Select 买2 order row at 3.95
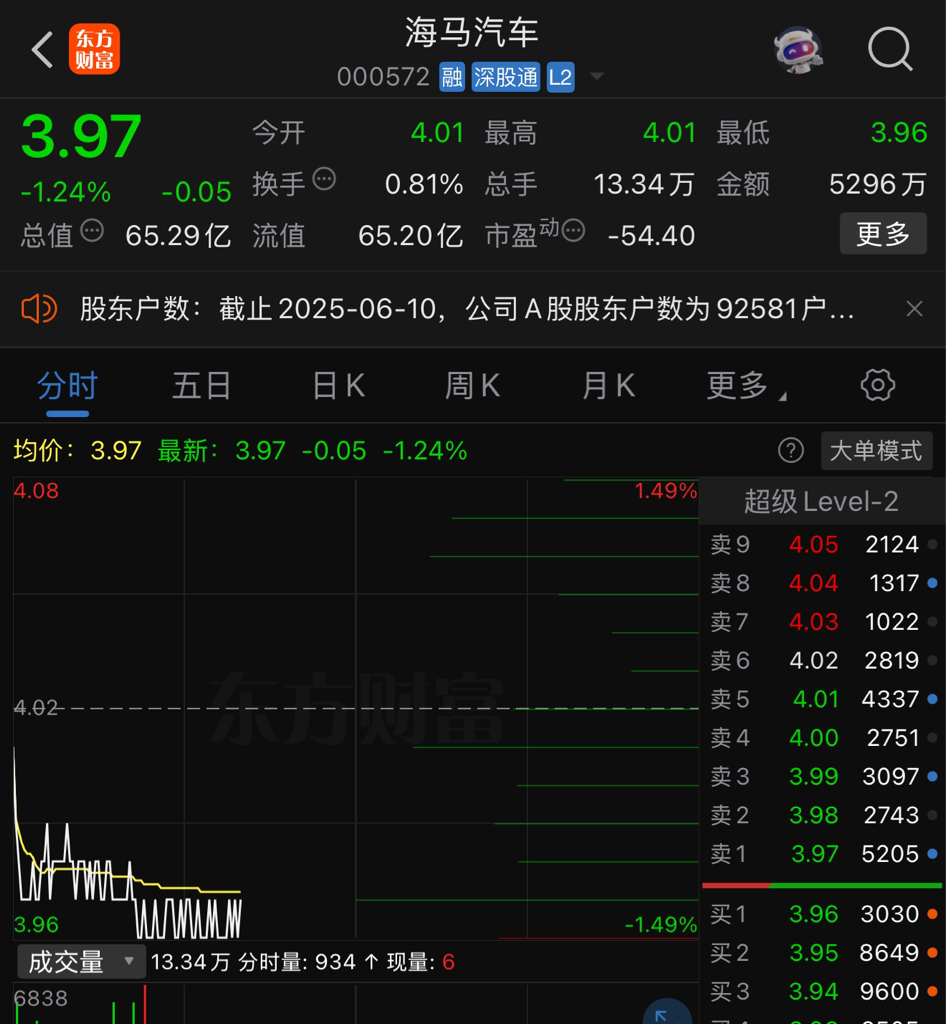The width and height of the screenshot is (946, 1024). (823, 952)
